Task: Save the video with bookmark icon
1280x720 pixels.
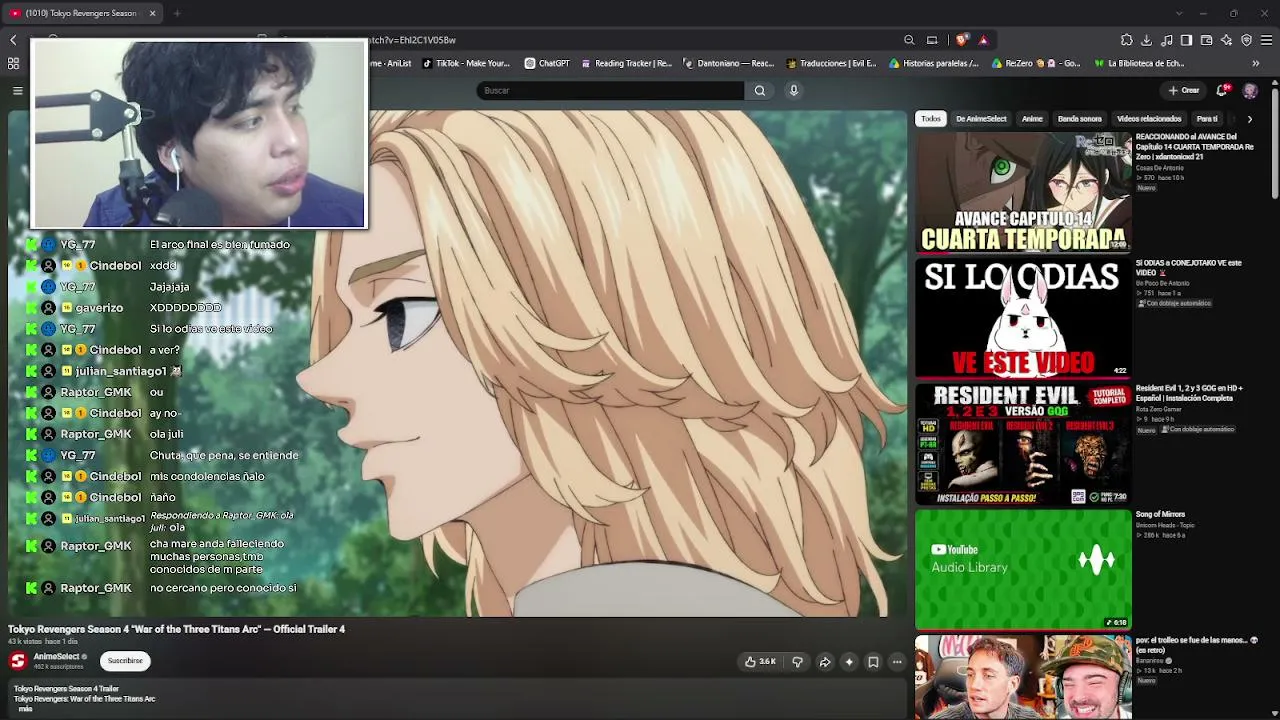Action: pyautogui.click(x=873, y=661)
